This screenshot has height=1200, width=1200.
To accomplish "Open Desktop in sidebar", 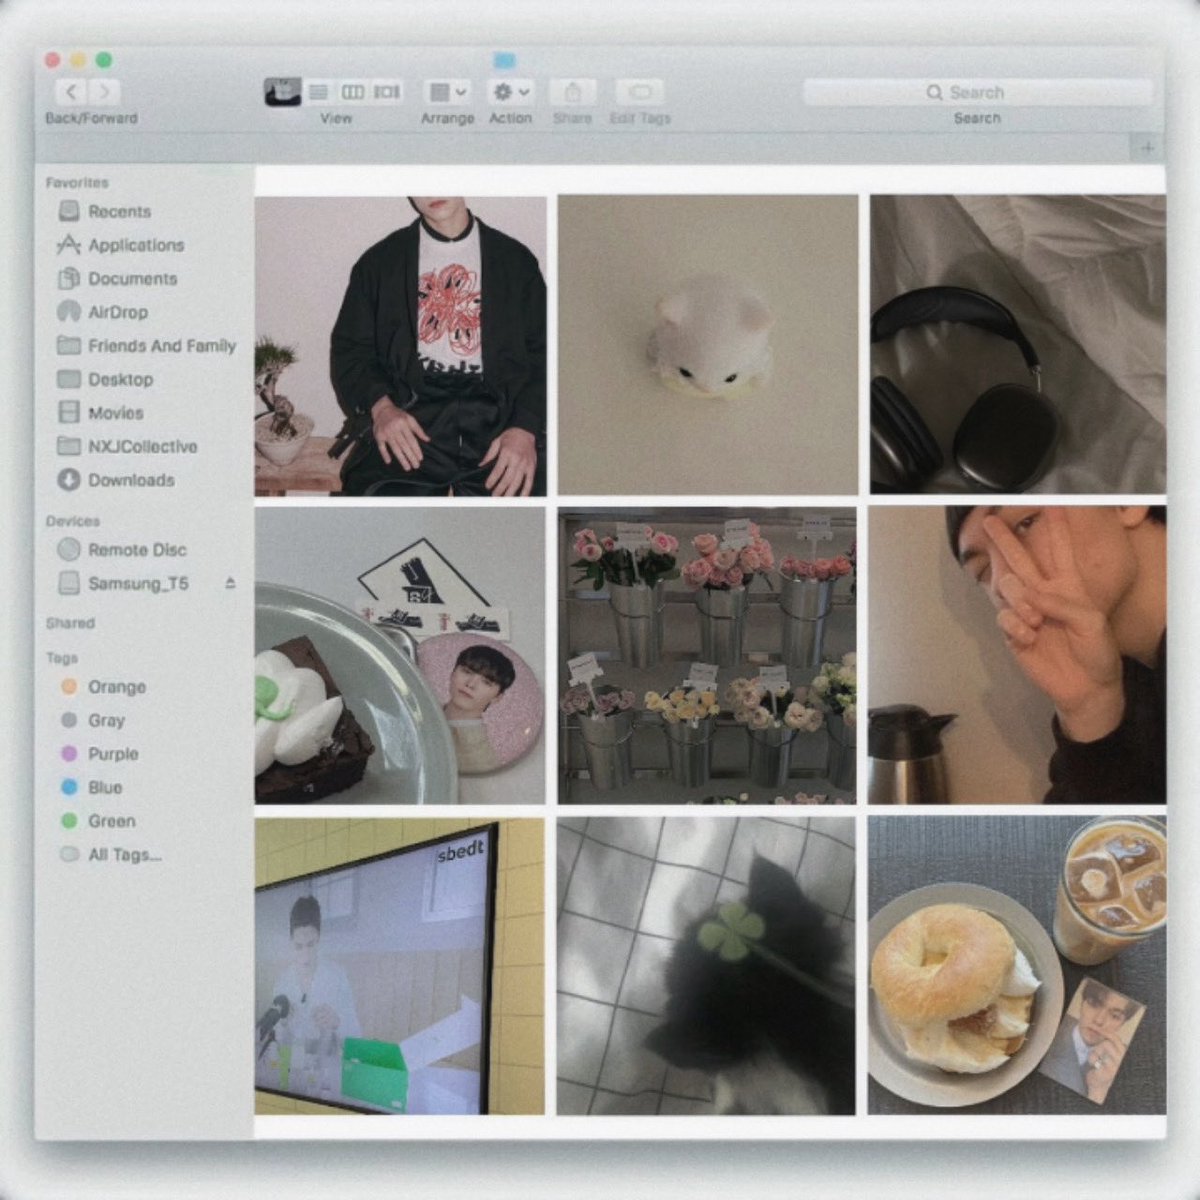I will [120, 380].
